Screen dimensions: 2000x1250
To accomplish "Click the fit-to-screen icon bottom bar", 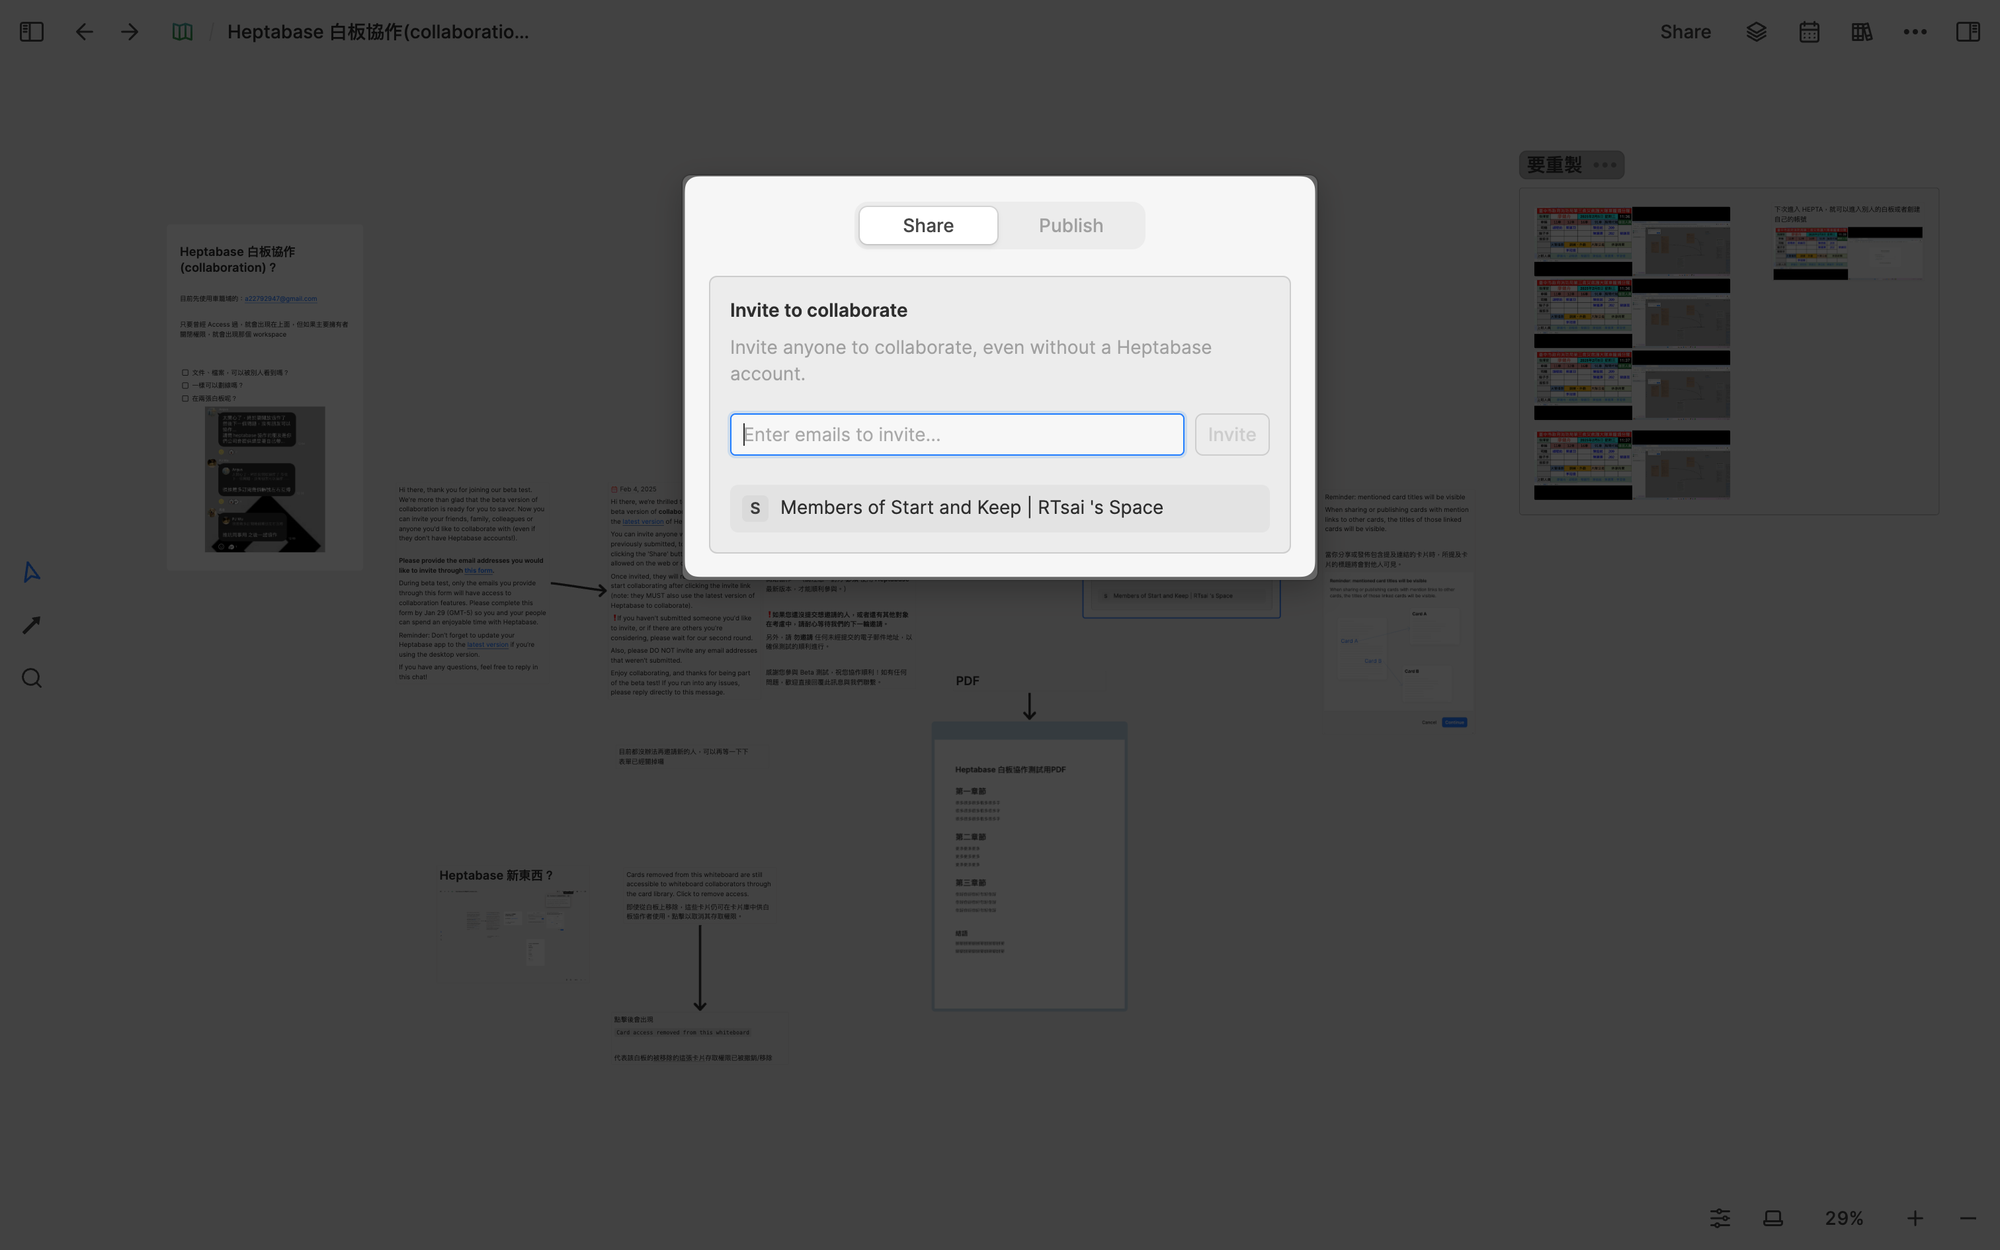I will 1774,1218.
